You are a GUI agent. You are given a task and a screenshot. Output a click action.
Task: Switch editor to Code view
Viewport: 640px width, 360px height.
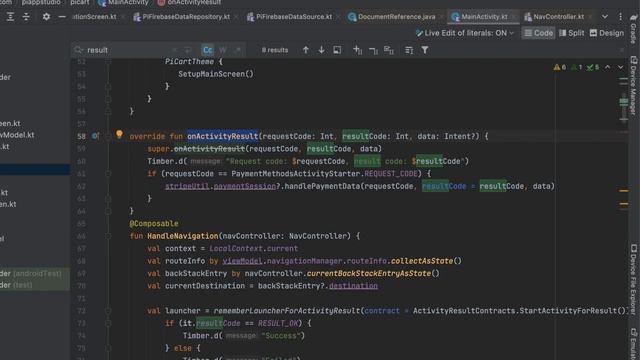[x=538, y=33]
